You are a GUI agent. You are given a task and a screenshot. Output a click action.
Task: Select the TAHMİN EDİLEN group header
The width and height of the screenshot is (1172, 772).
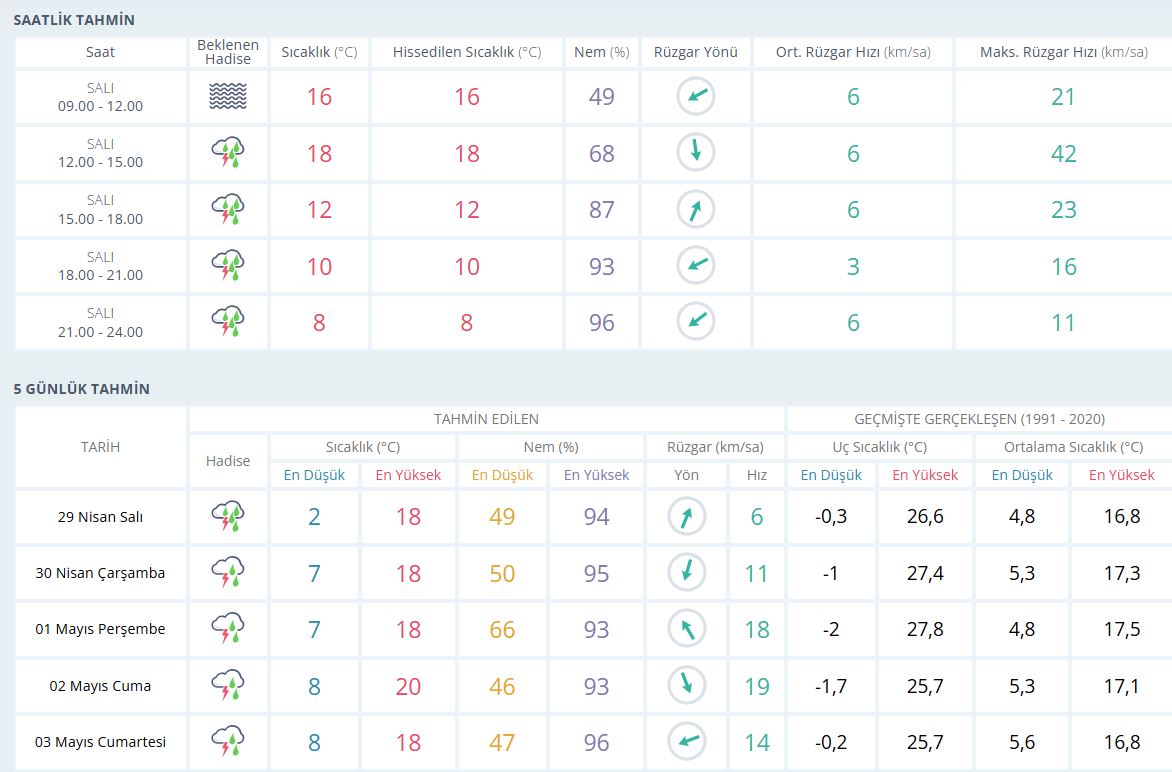point(486,419)
